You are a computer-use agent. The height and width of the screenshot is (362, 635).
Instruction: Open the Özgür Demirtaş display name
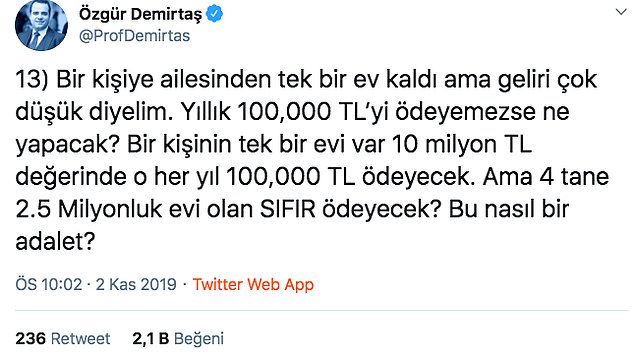(140, 15)
